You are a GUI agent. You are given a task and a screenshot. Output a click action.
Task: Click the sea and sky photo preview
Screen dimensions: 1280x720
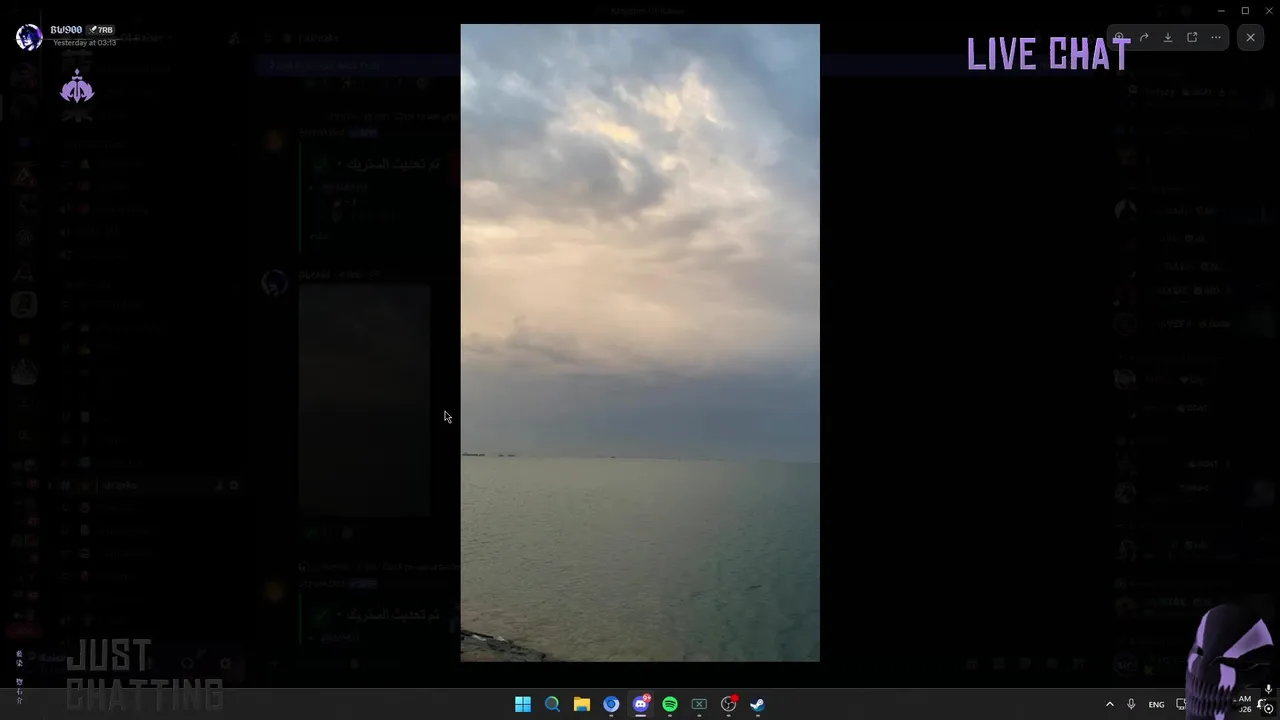[640, 343]
